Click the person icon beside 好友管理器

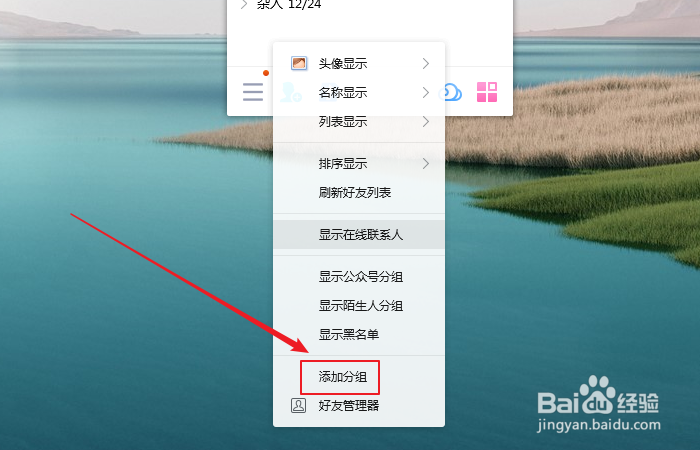(298, 405)
